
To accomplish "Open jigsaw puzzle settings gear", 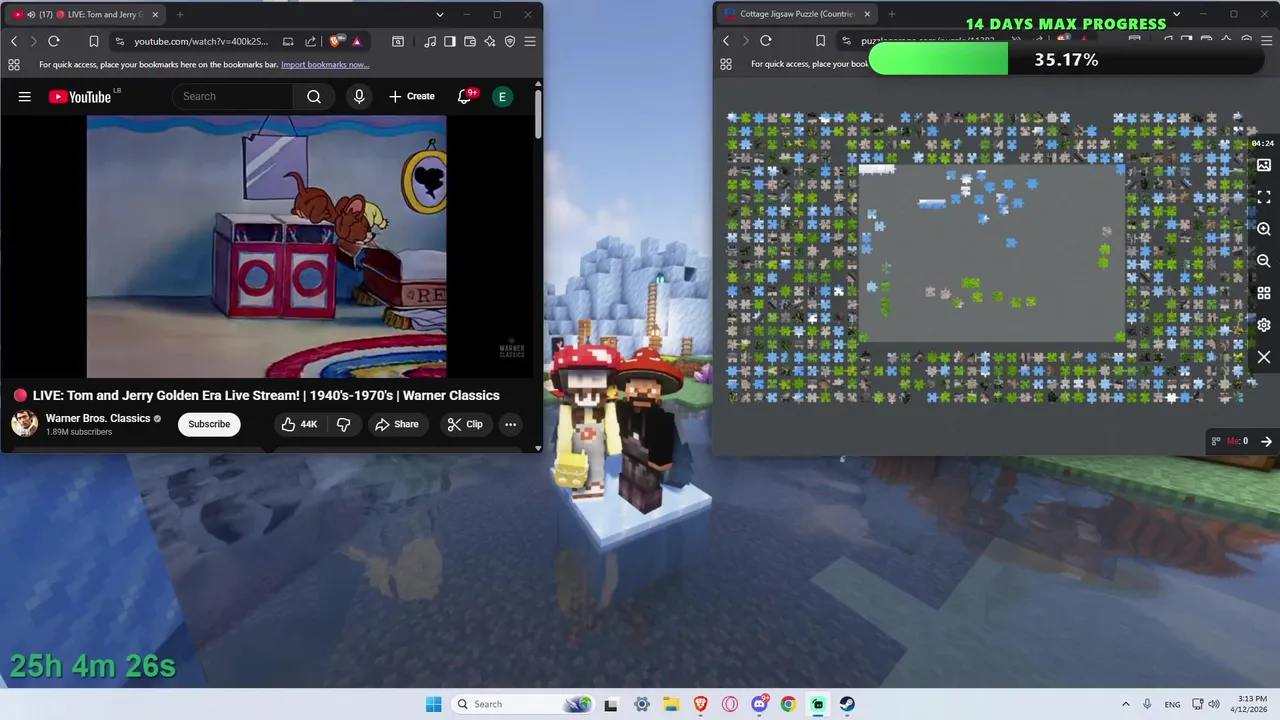I will 1264,325.
